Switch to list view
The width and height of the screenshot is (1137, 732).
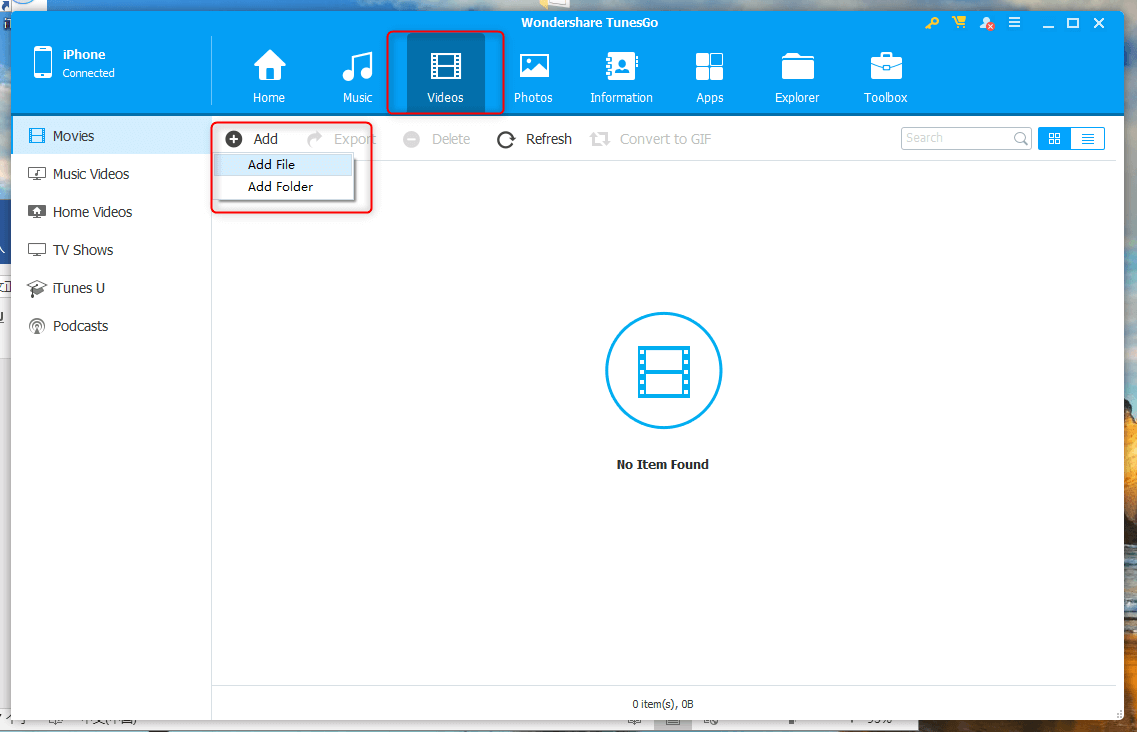point(1087,139)
